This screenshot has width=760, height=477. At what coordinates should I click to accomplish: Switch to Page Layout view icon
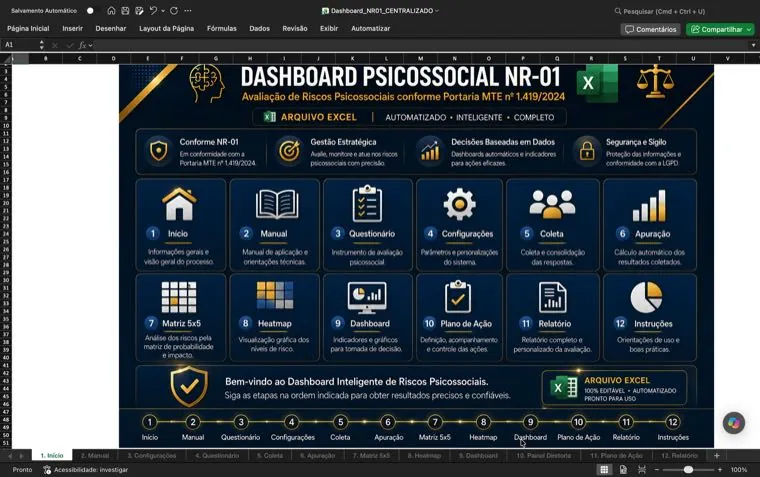(623, 470)
